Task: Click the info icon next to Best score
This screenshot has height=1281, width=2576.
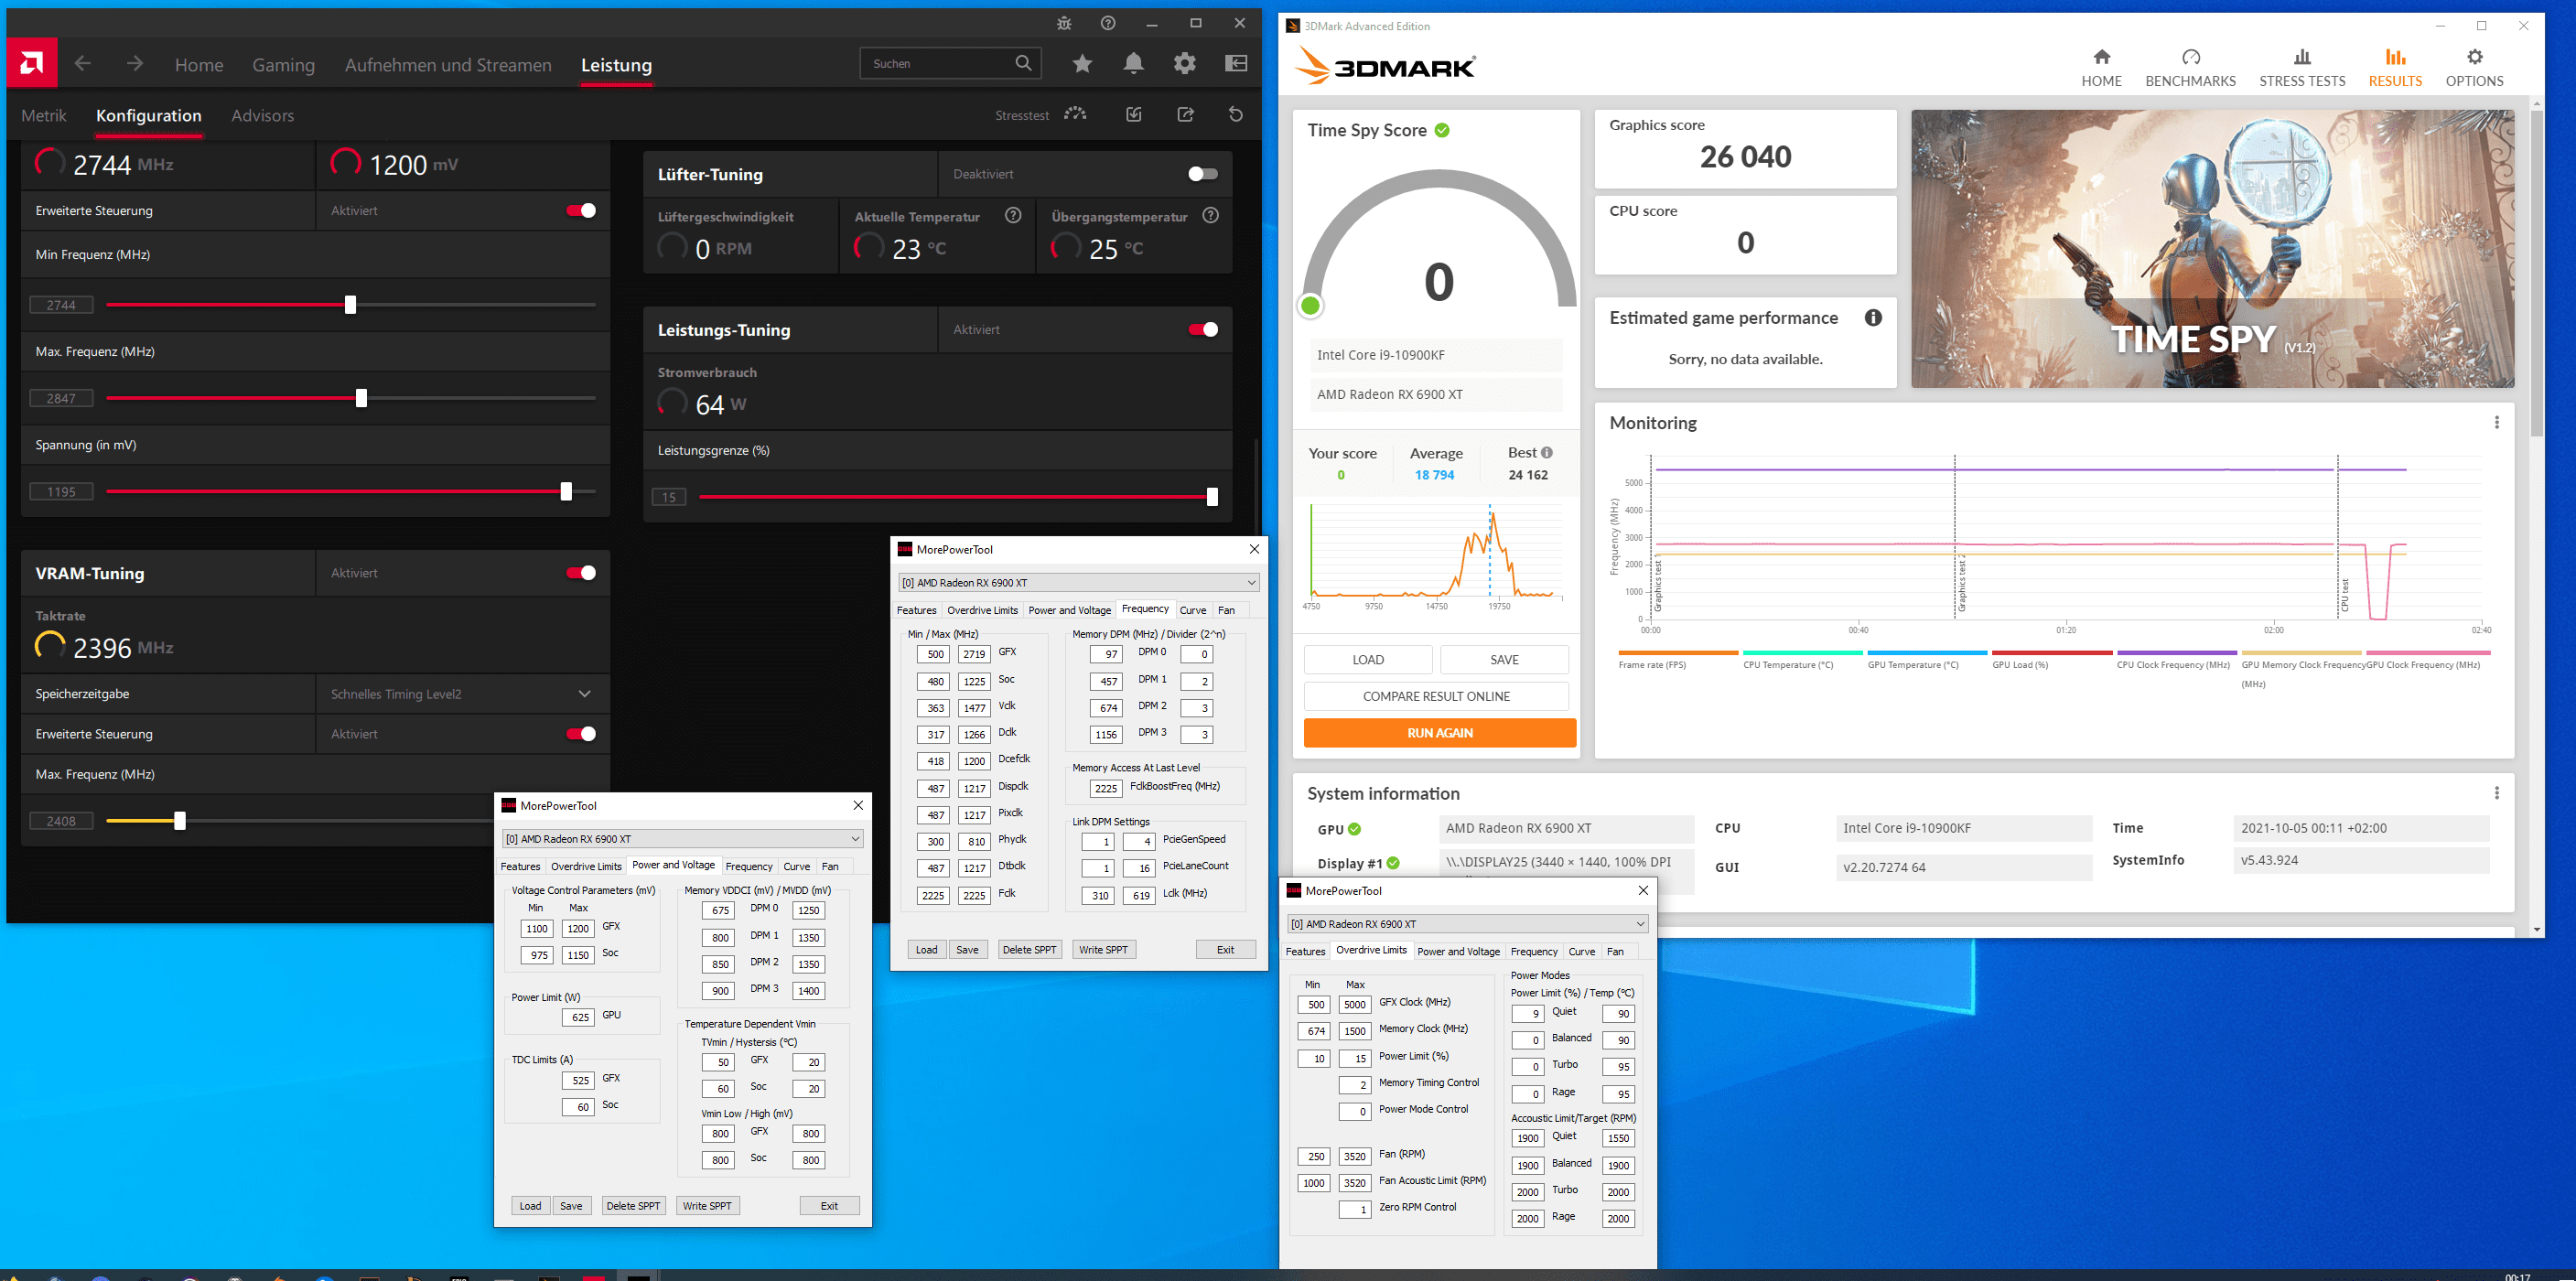Action: [1546, 453]
